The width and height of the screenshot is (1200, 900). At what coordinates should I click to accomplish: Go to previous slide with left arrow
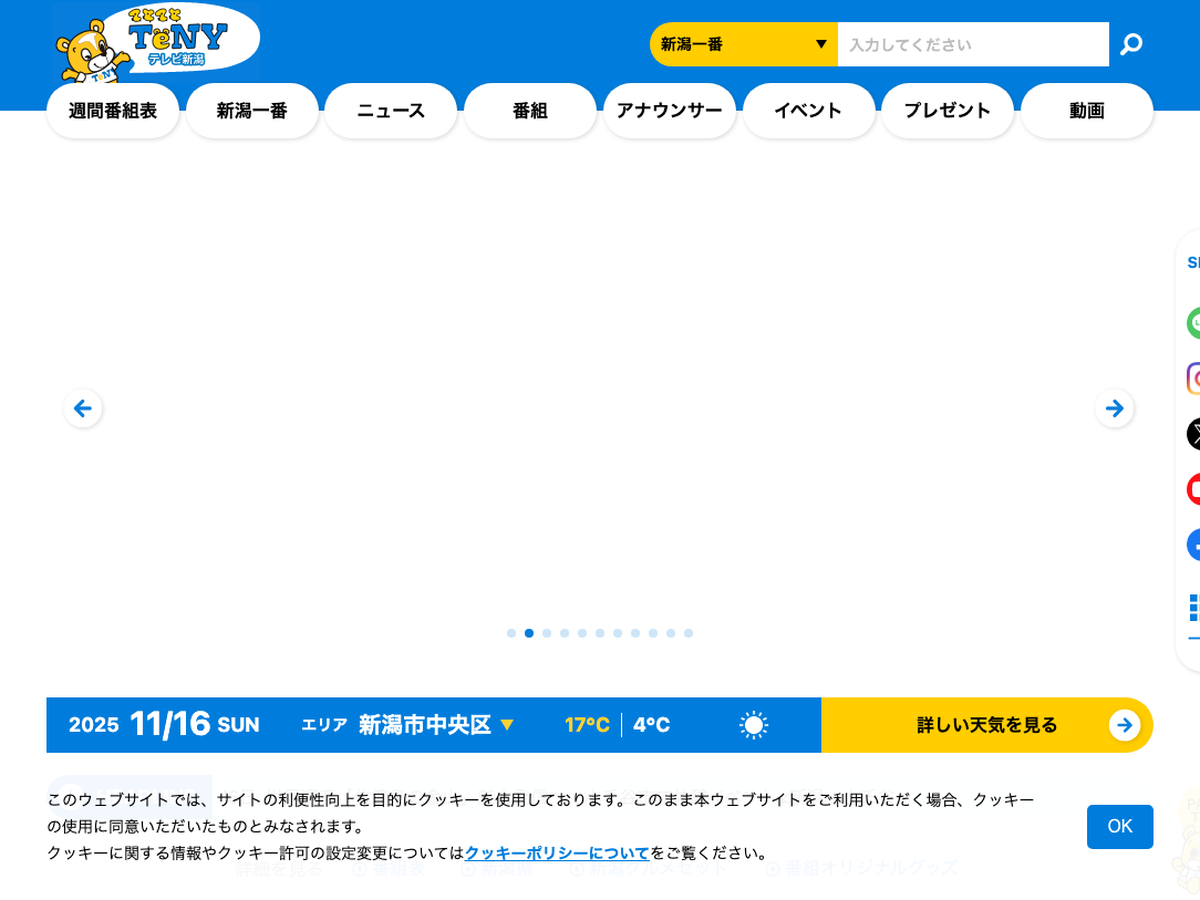(83, 408)
